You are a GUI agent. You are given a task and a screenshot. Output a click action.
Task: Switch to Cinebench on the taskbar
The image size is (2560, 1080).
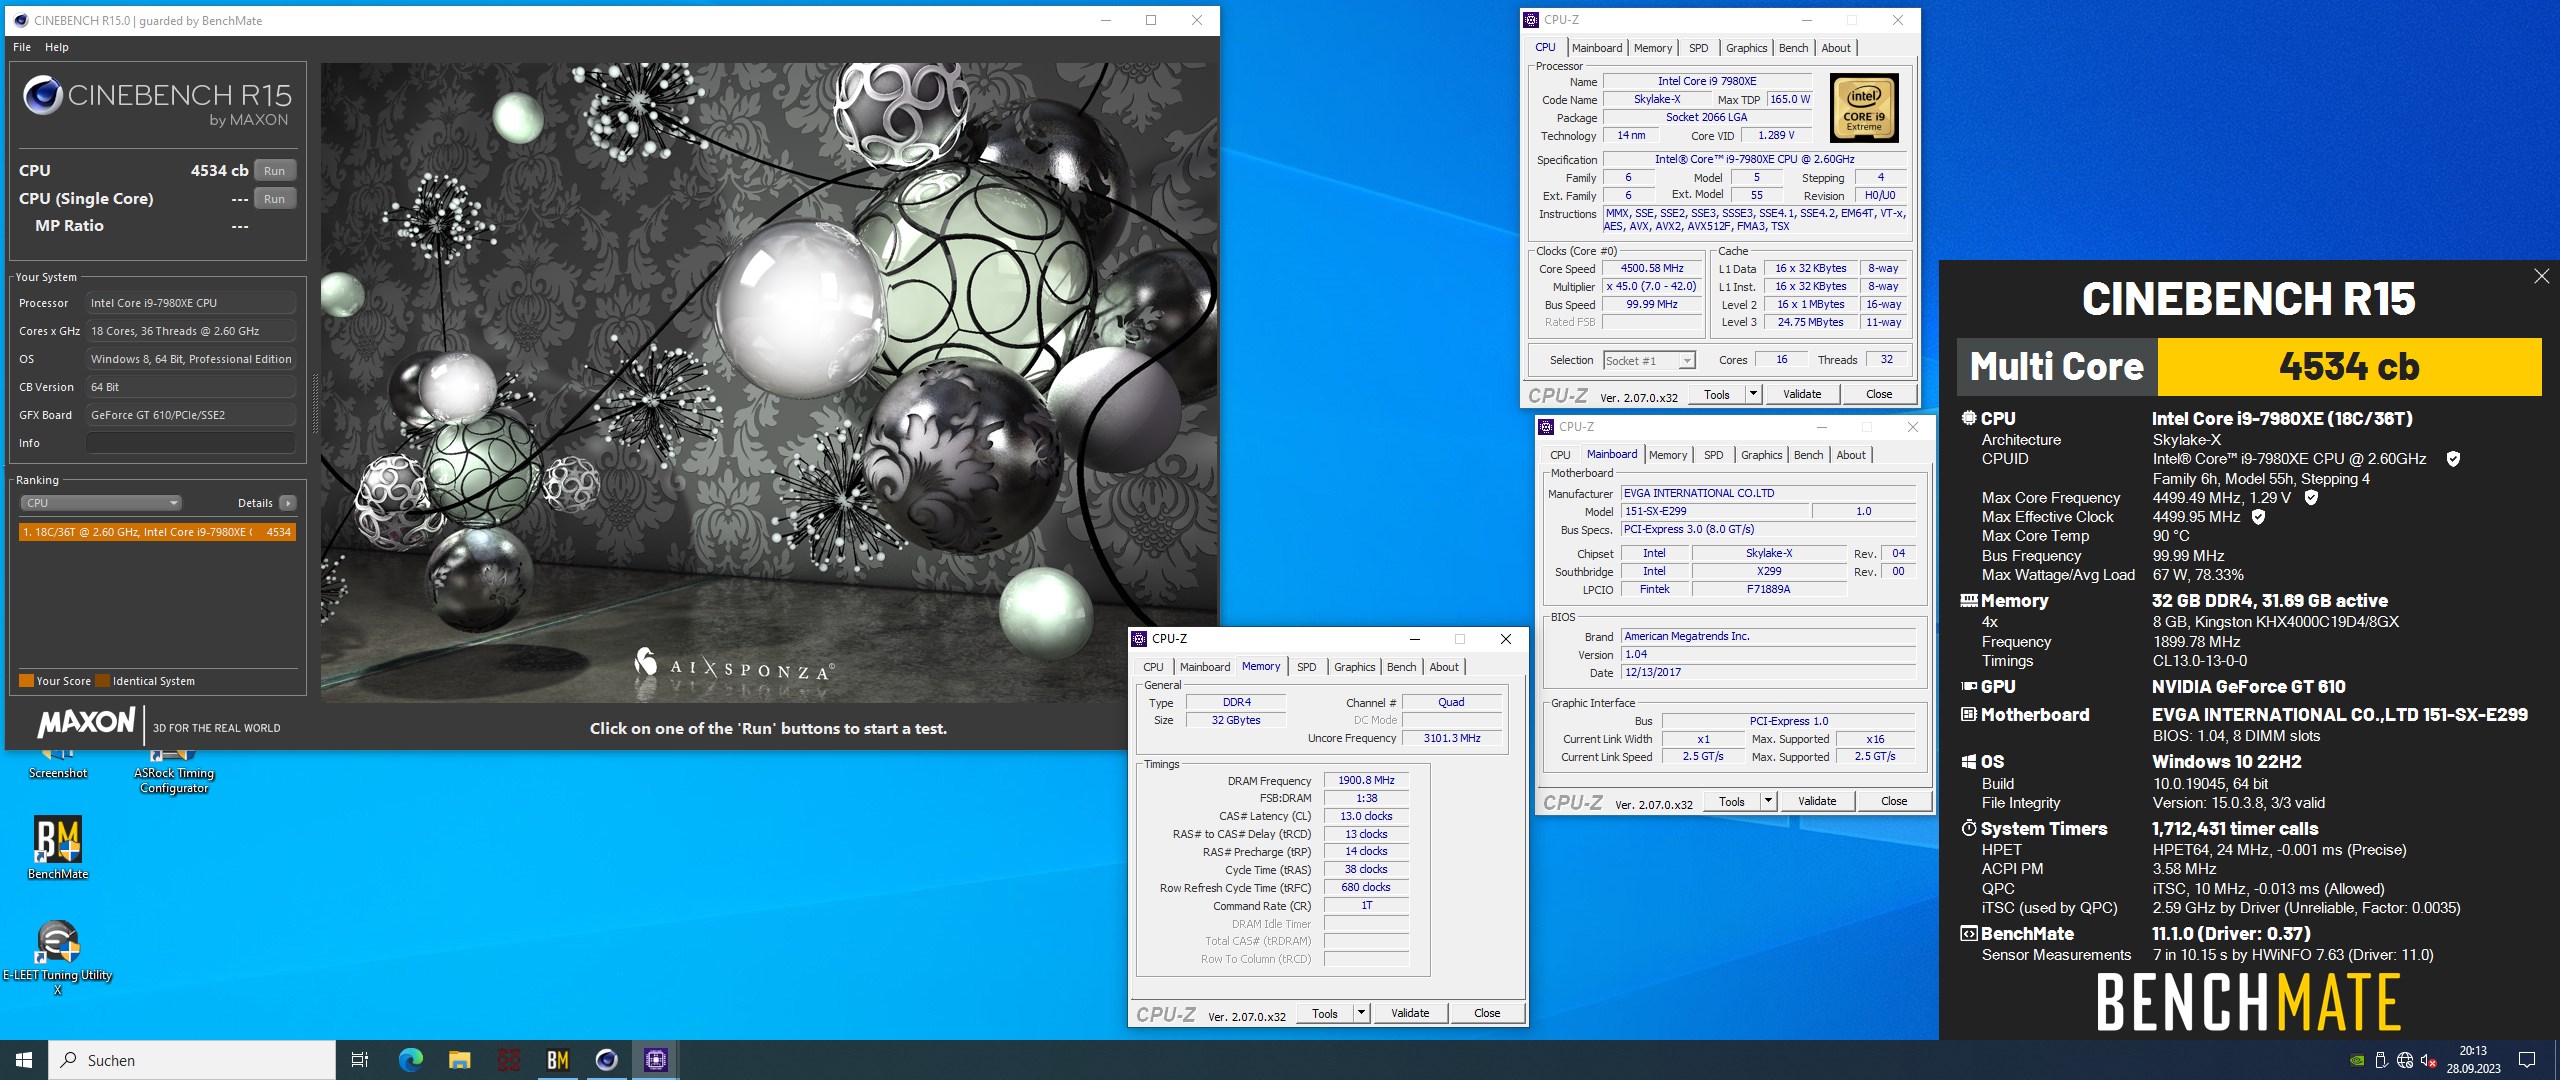(606, 1060)
